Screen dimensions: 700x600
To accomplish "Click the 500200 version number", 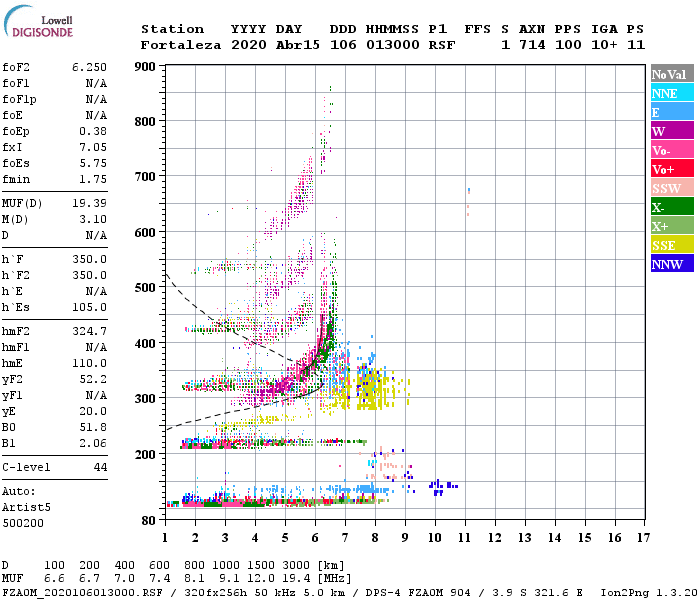I will [23, 523].
